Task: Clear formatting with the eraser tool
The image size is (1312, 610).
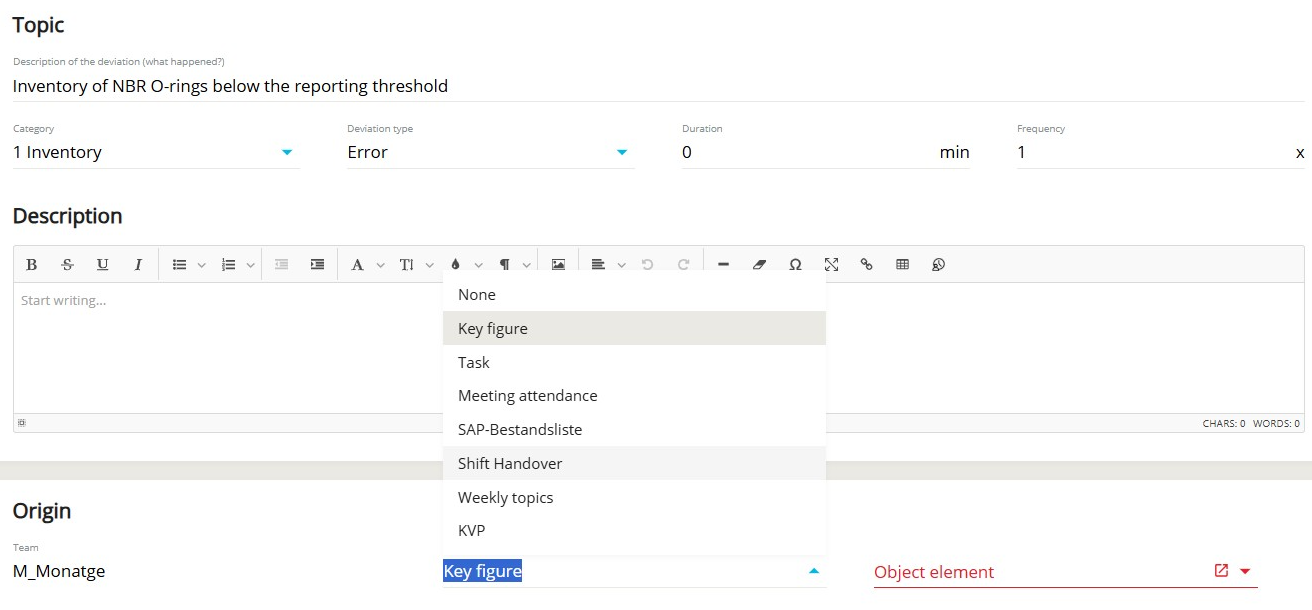Action: [x=759, y=265]
